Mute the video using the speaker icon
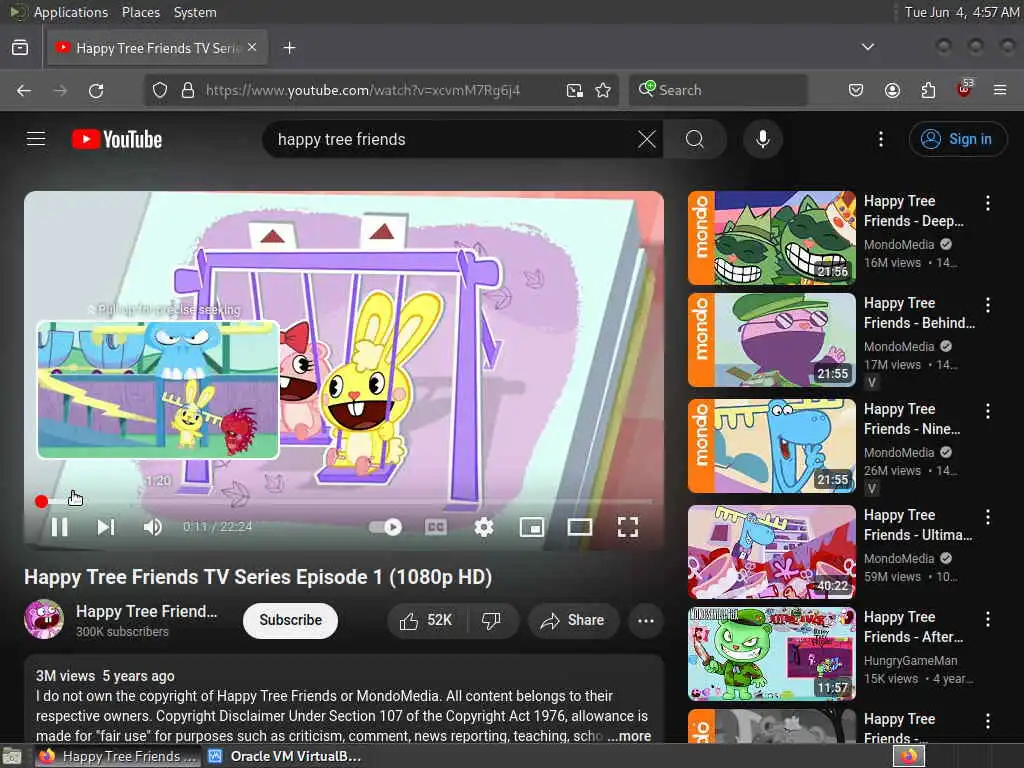 152,527
